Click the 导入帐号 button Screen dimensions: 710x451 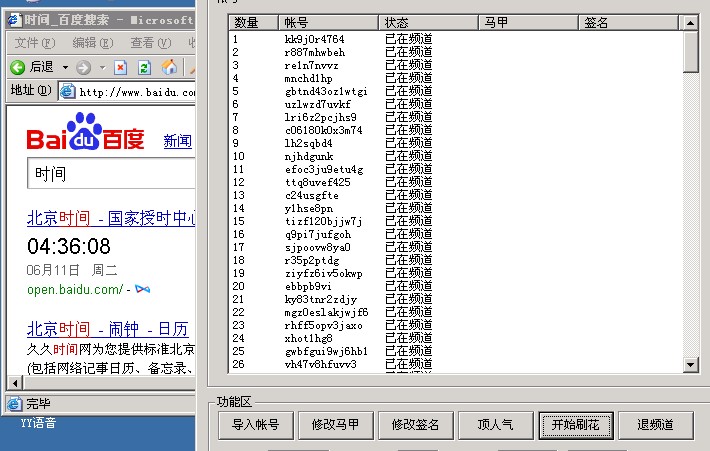pyautogui.click(x=256, y=425)
